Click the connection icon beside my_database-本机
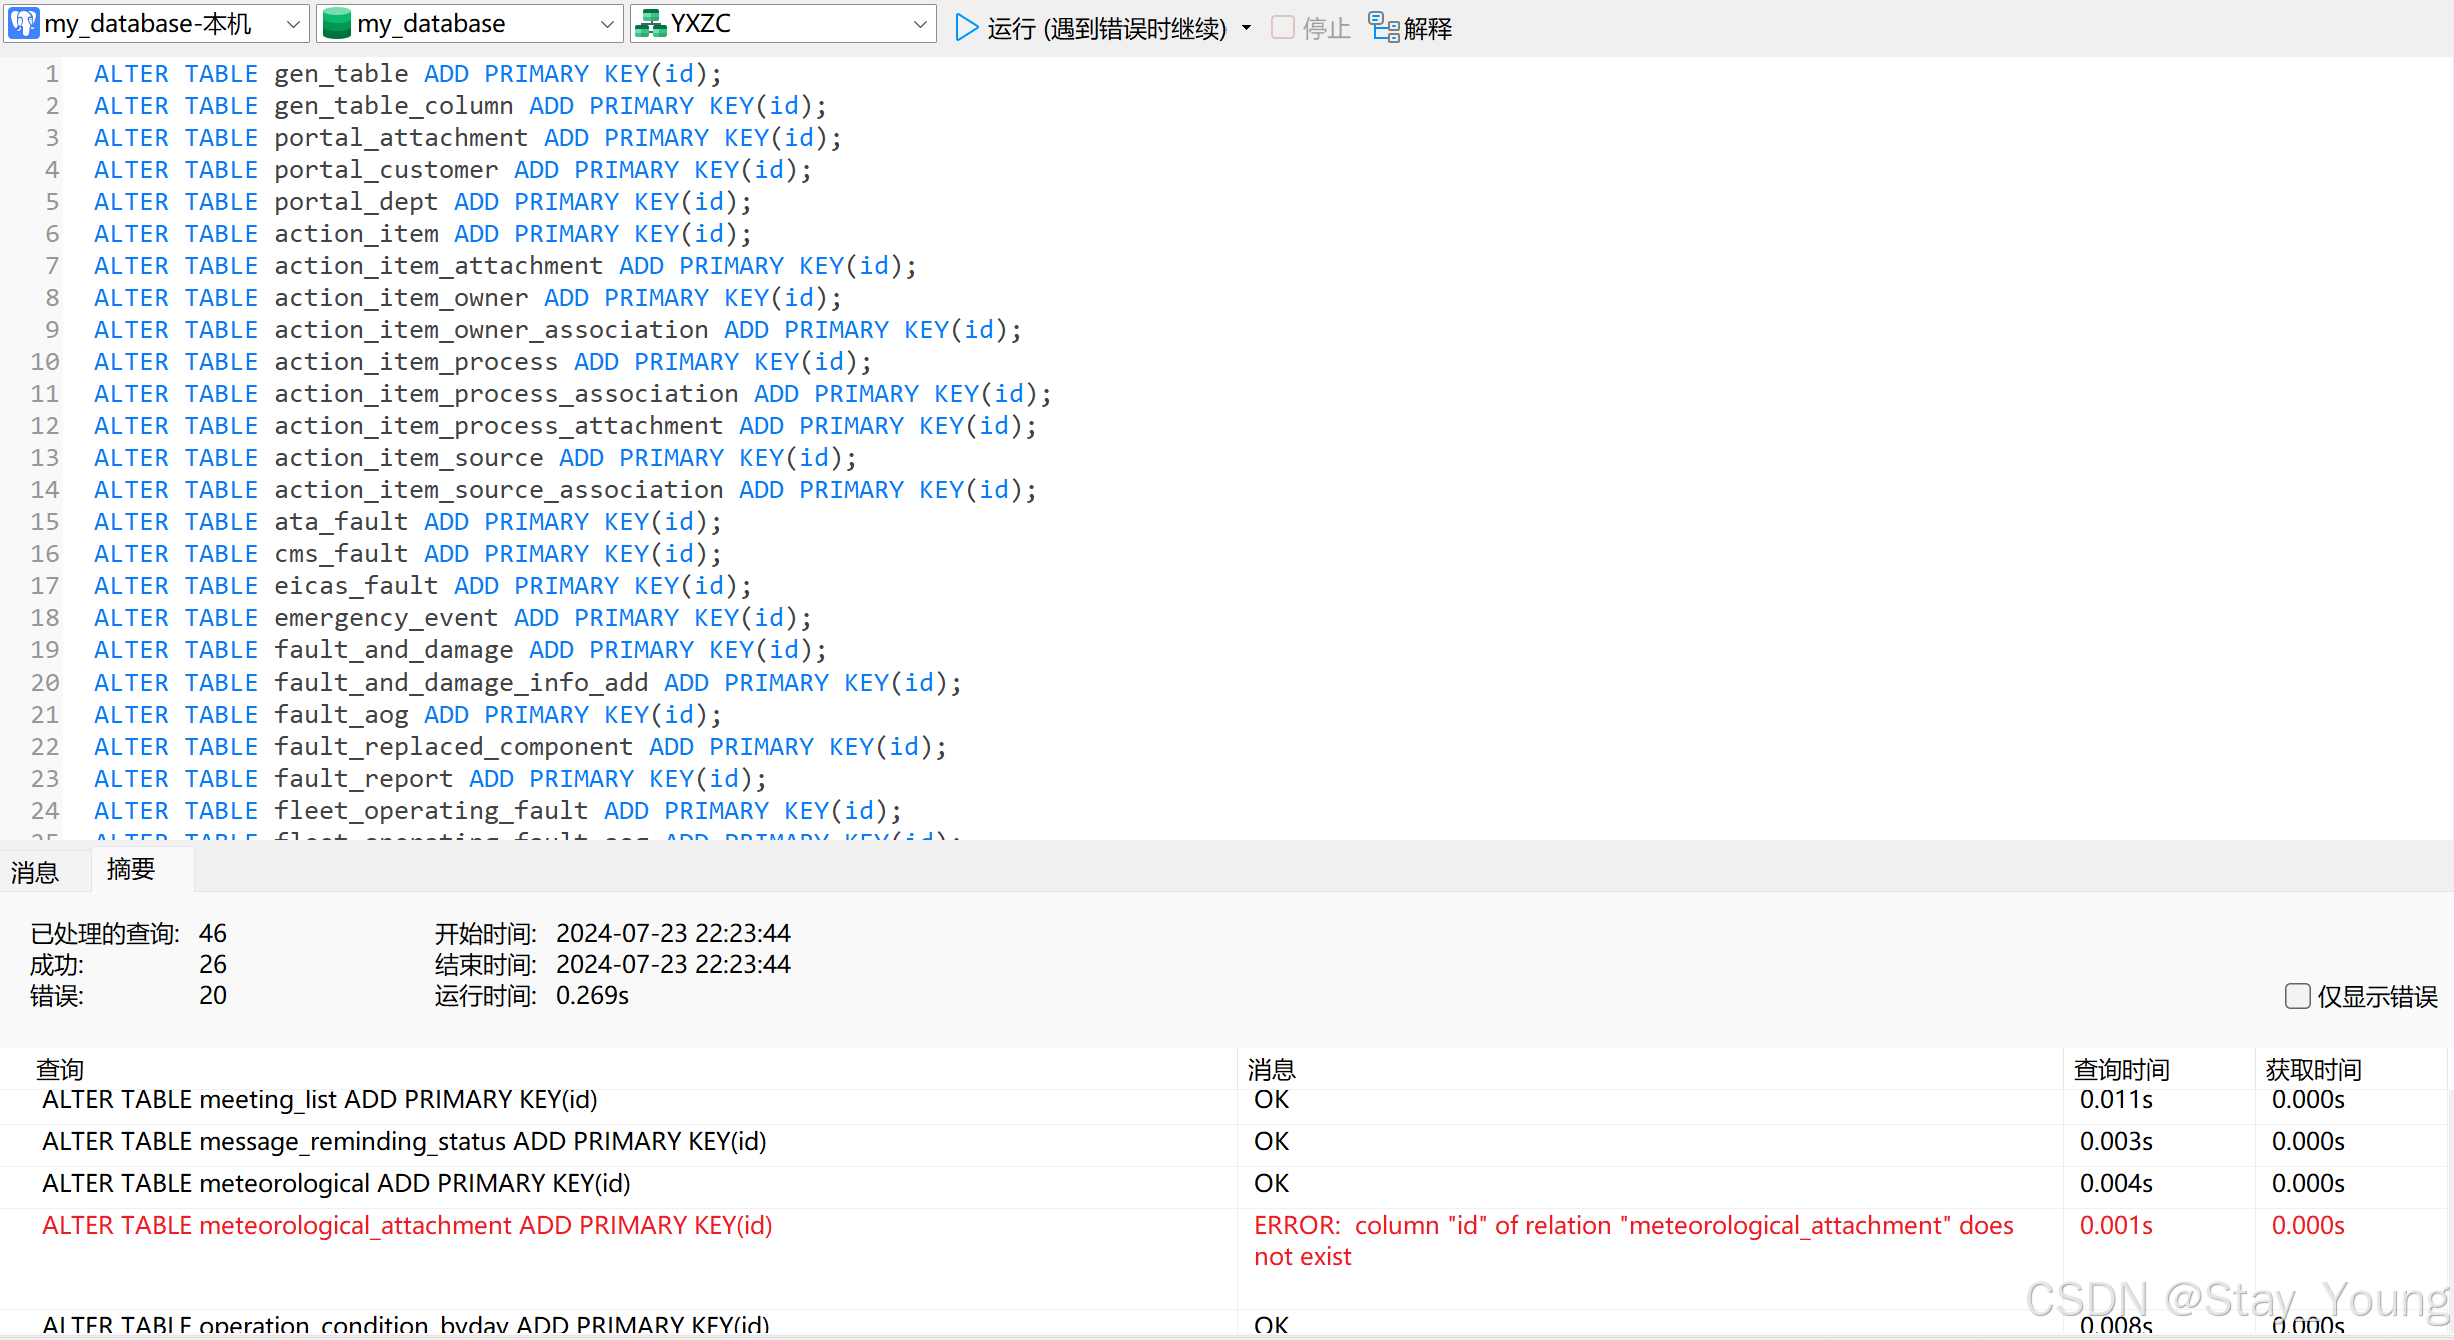The width and height of the screenshot is (2454, 1340). tap(22, 23)
